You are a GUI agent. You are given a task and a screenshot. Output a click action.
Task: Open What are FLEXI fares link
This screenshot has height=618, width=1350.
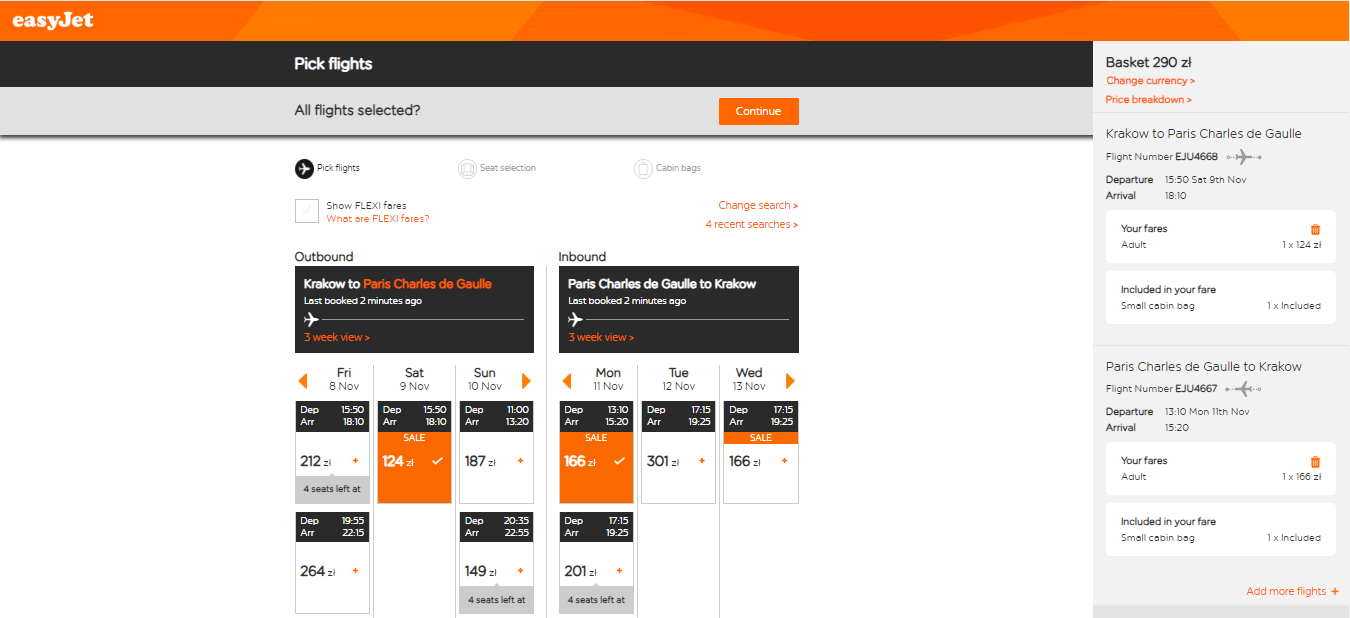point(377,219)
